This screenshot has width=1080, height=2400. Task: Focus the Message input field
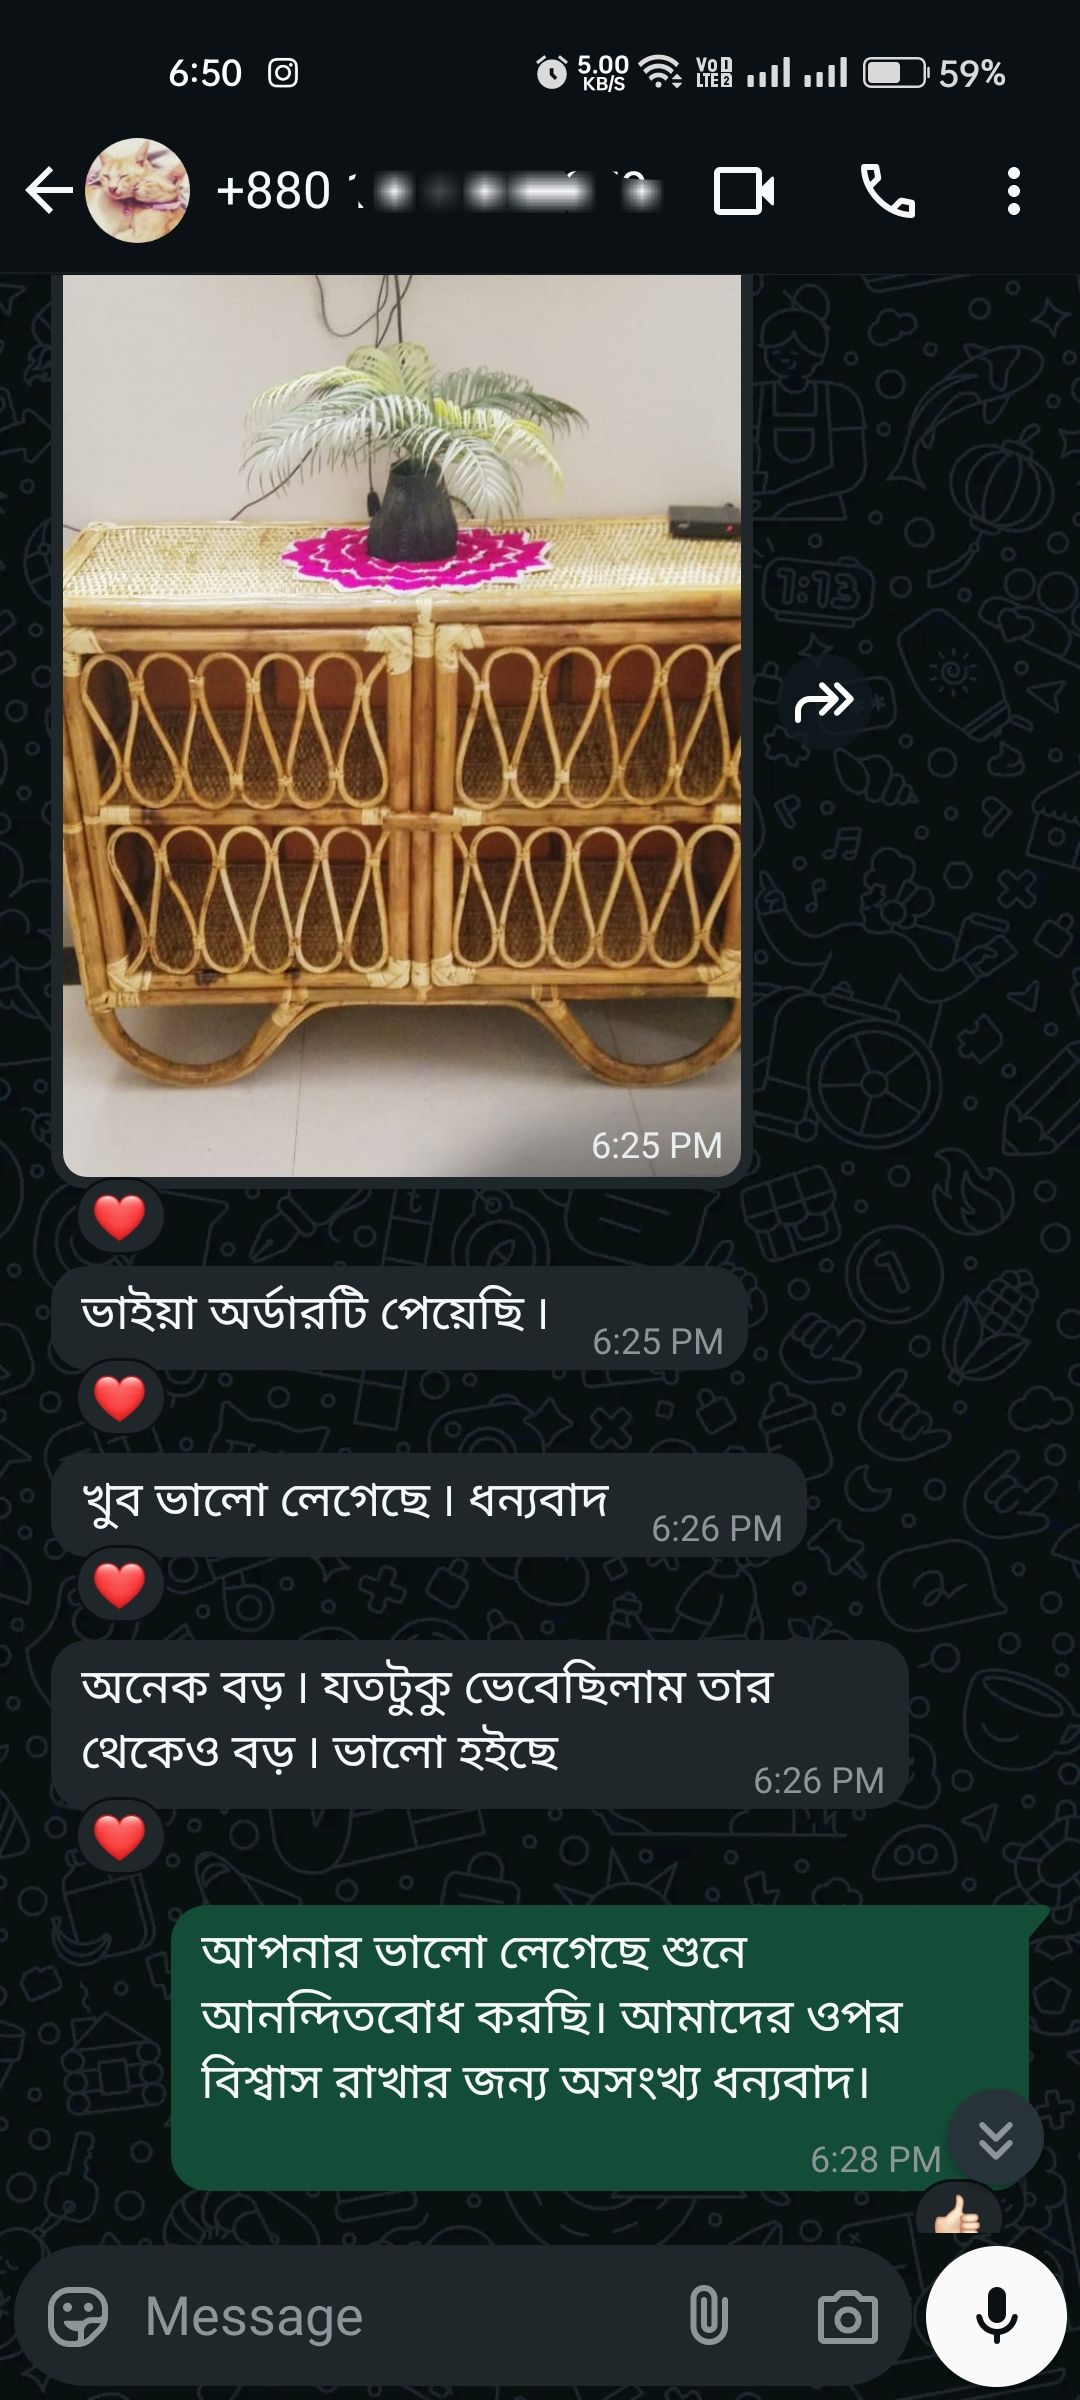click(400, 2316)
